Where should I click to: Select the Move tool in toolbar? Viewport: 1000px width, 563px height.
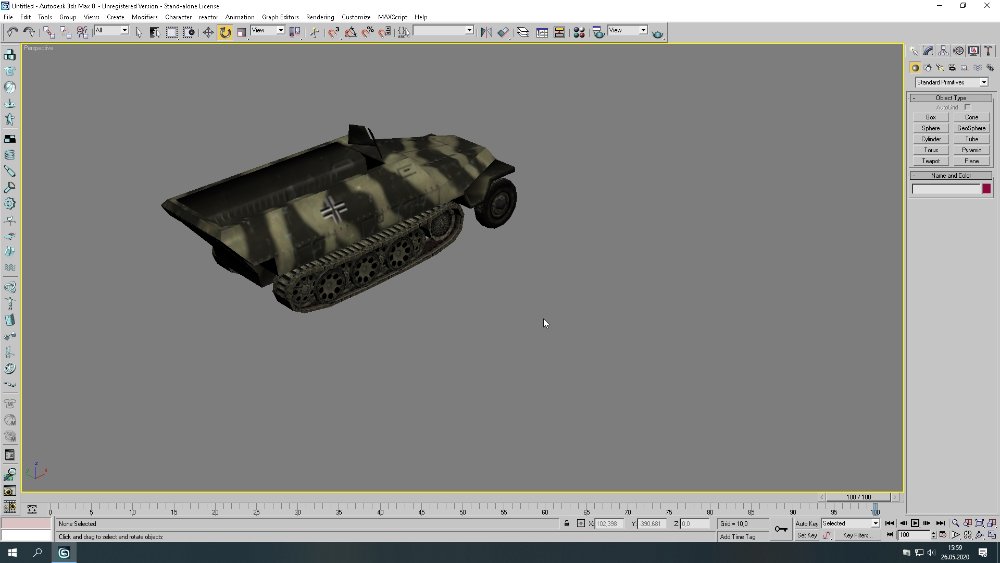(208, 32)
